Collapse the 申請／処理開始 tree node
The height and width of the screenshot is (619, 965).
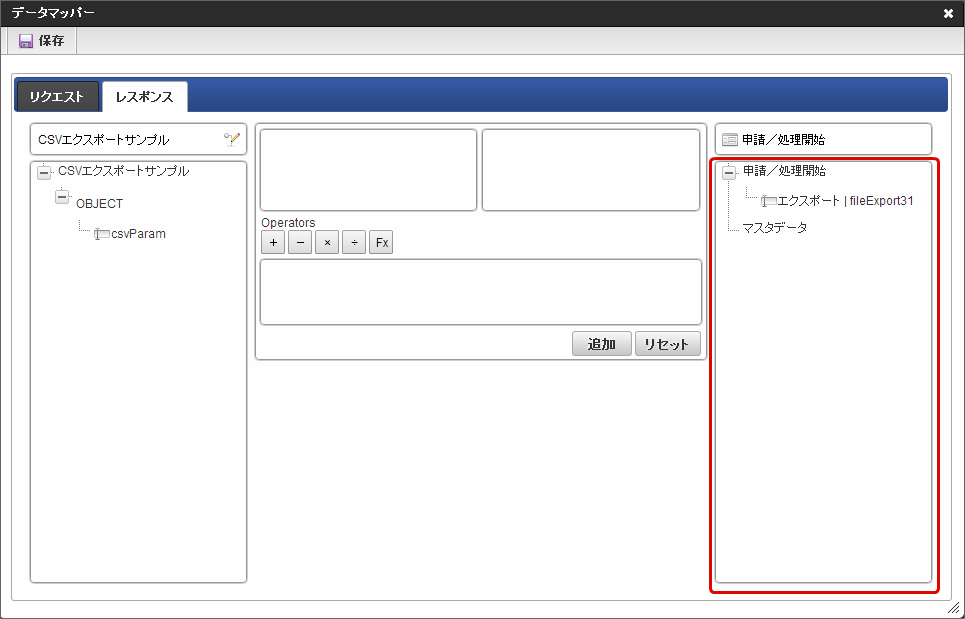click(729, 172)
